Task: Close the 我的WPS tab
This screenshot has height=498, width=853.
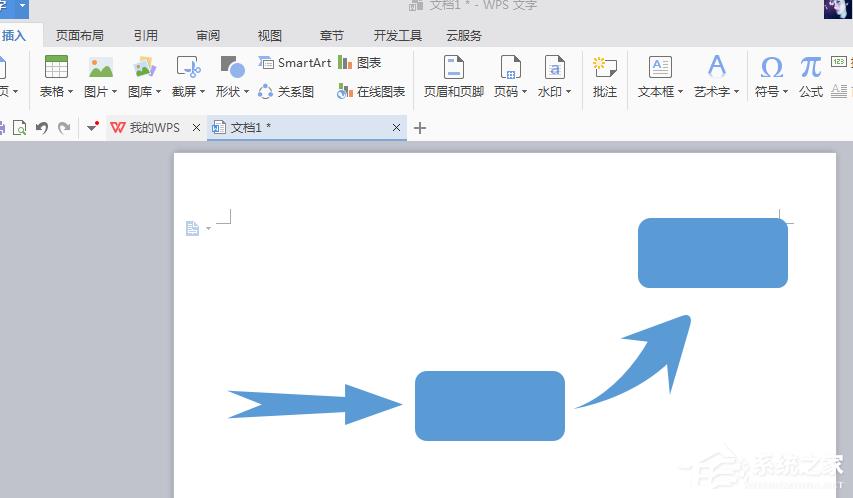Action: coord(196,128)
